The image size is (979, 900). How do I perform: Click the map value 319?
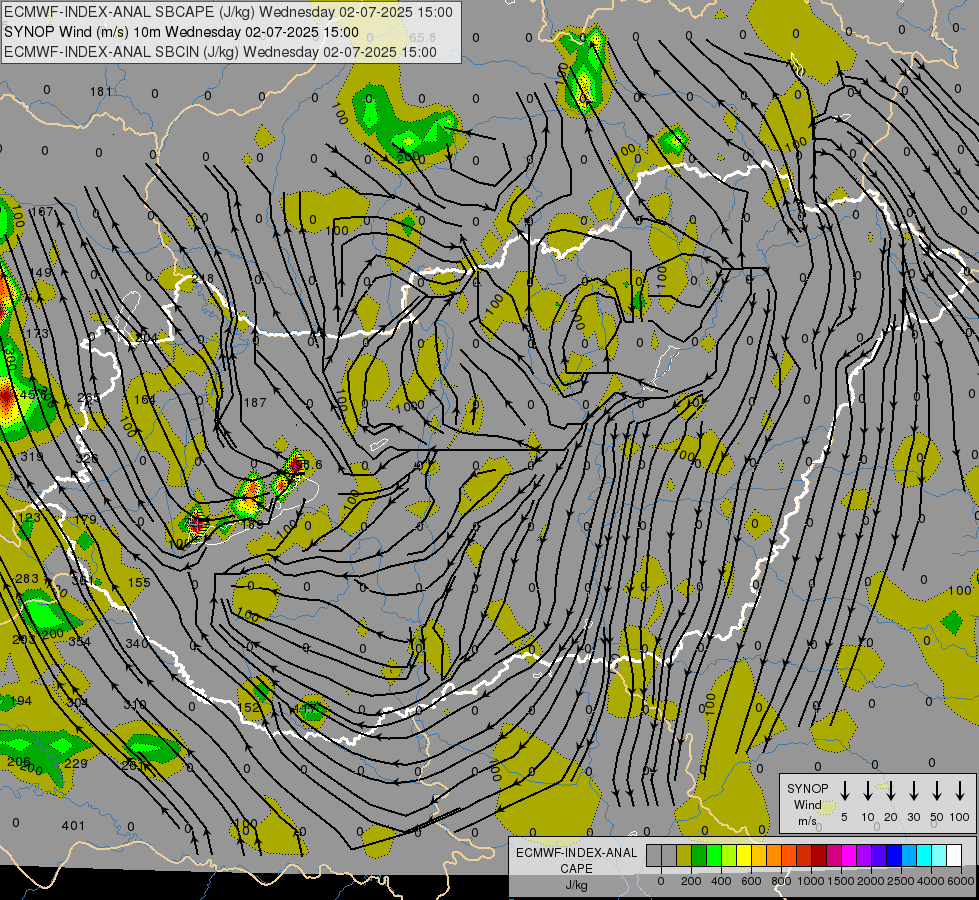point(32,457)
